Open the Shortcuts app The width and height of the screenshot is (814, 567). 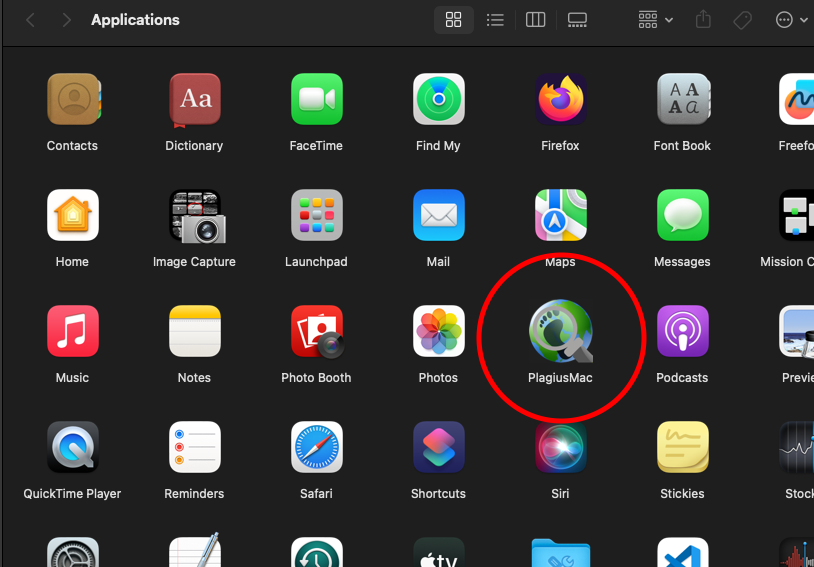pyautogui.click(x=438, y=448)
